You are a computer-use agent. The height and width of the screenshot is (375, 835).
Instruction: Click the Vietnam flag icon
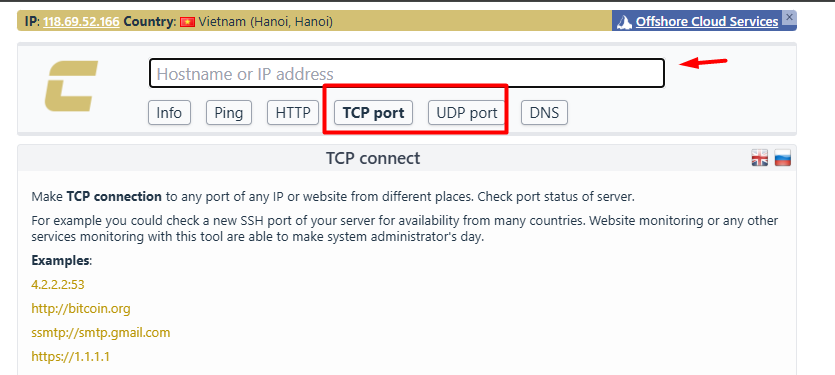[x=187, y=22]
